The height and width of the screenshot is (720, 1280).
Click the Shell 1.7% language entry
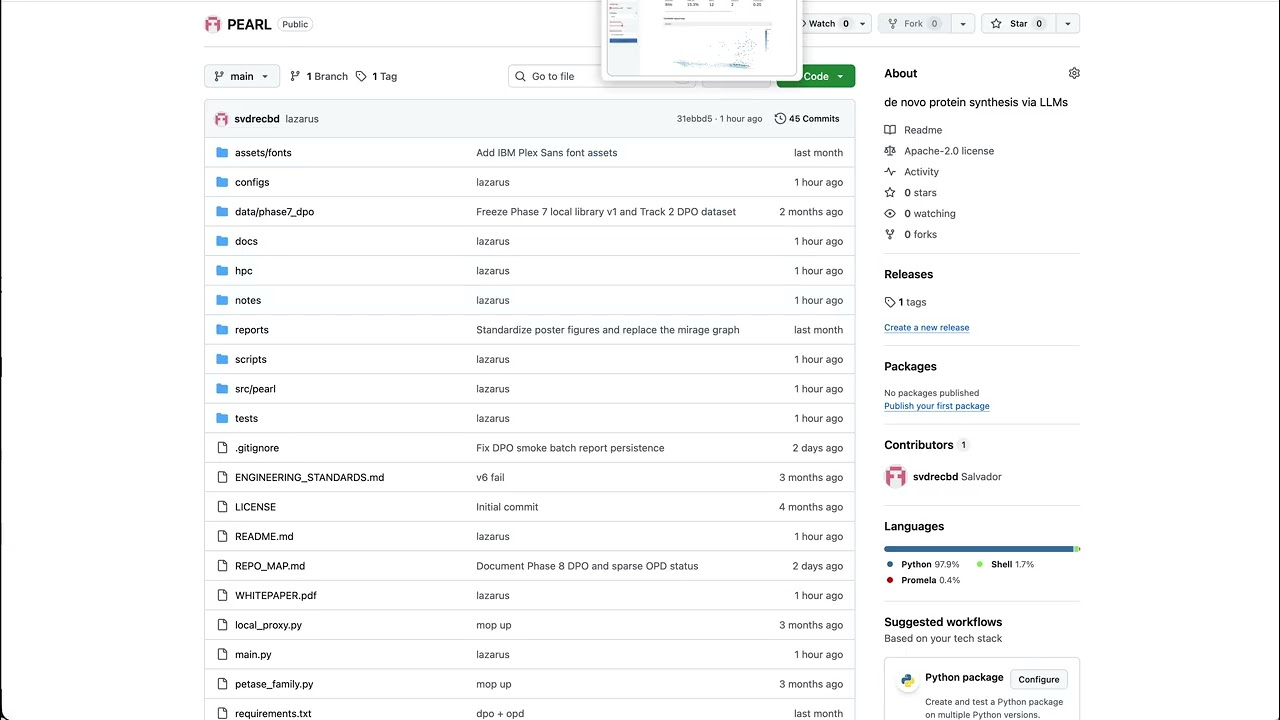1005,565
